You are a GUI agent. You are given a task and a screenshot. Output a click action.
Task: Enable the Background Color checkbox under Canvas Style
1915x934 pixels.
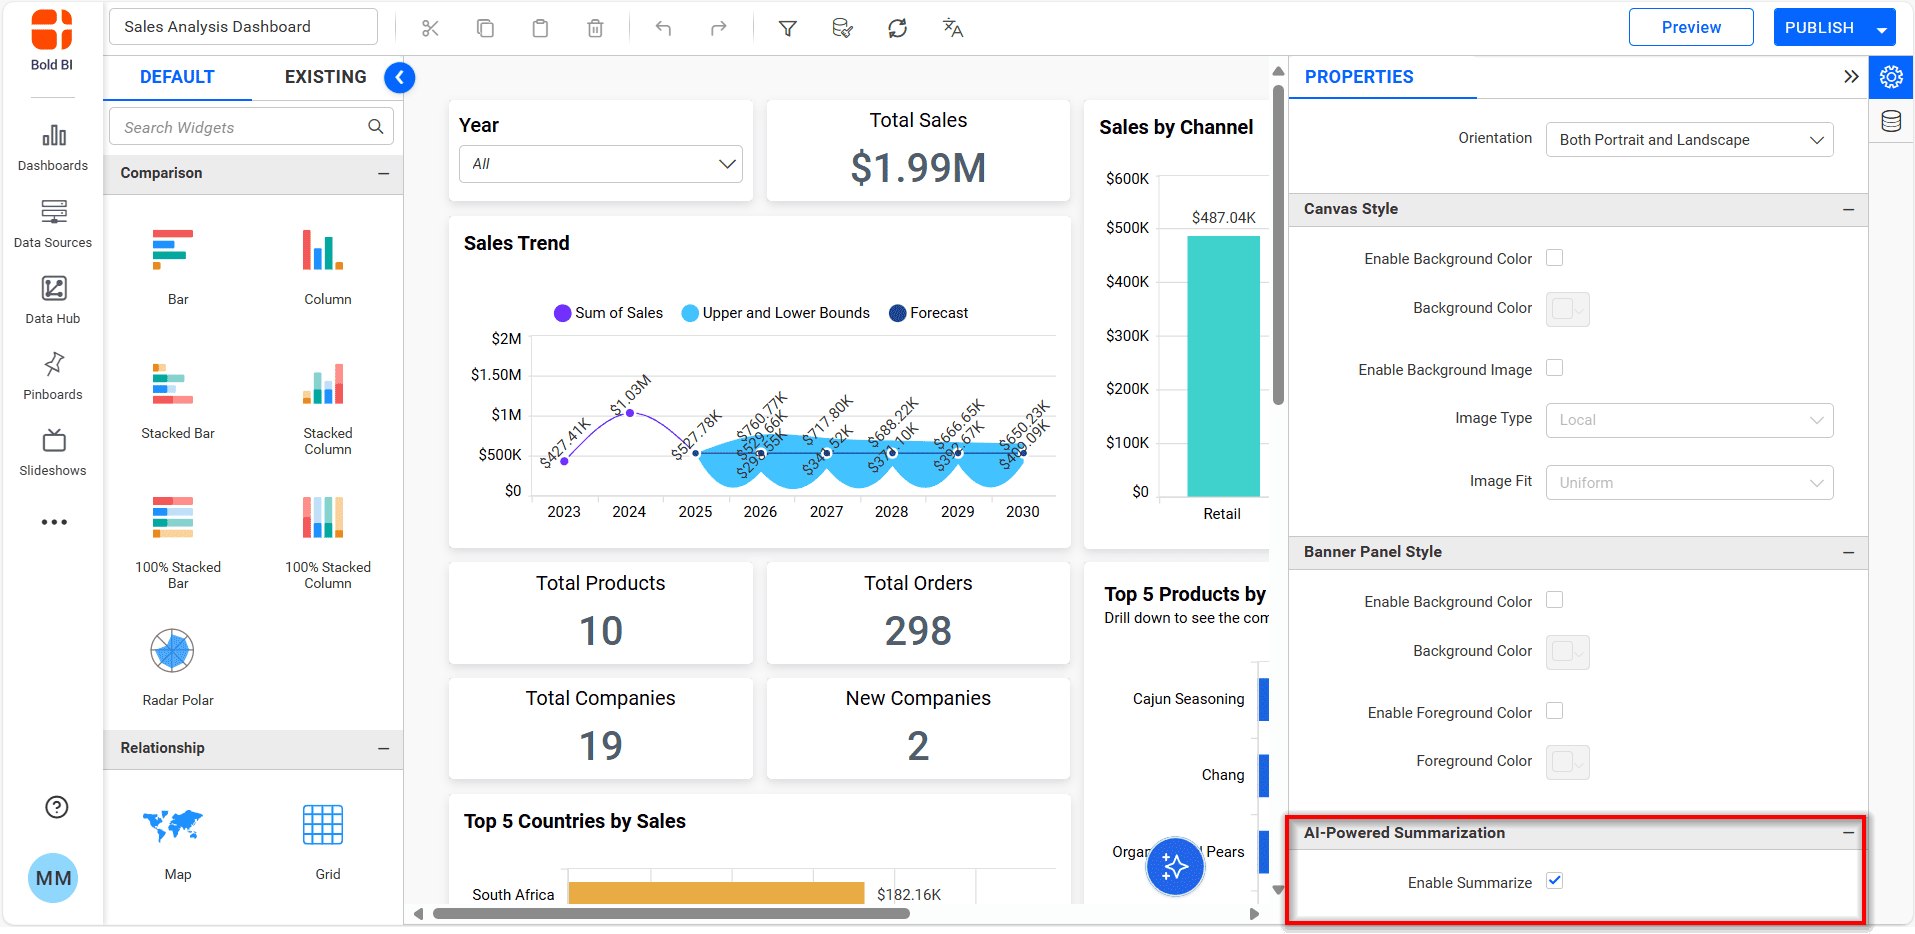1554,258
